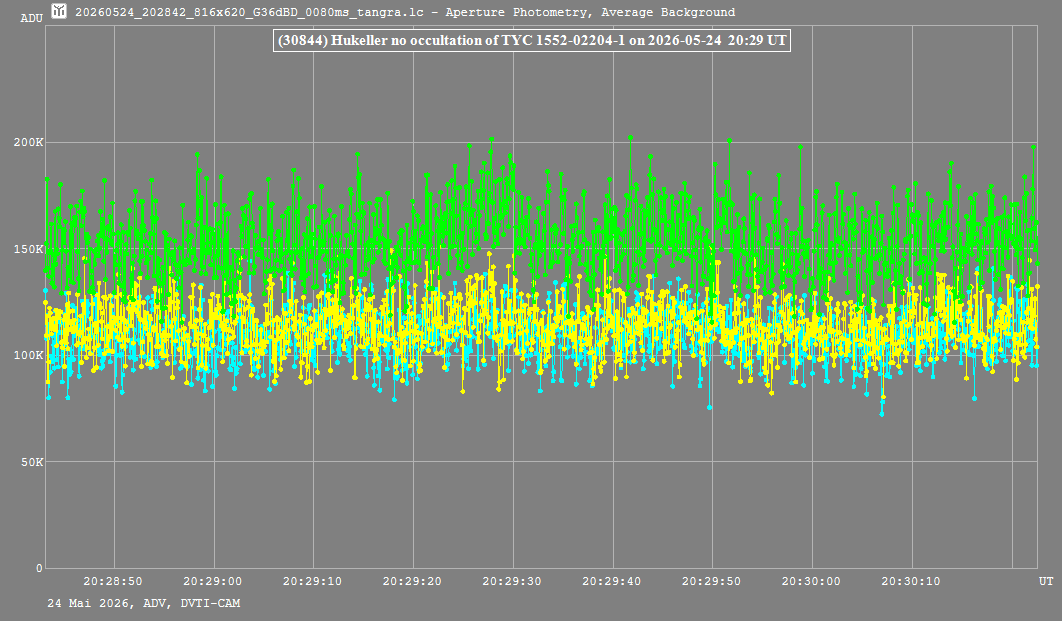The image size is (1062, 621).
Task: Click the 20:30:00 time label
Action: point(811,581)
